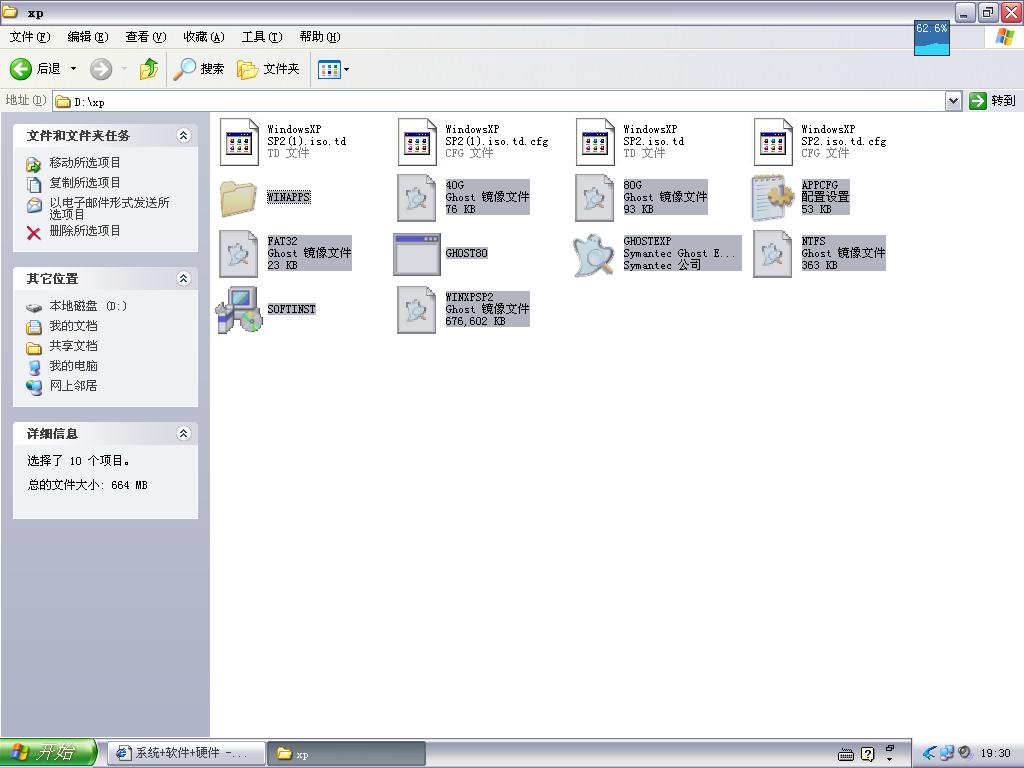The image size is (1024, 768).
Task: Select the WINAPPS folder icon
Action: [238, 198]
